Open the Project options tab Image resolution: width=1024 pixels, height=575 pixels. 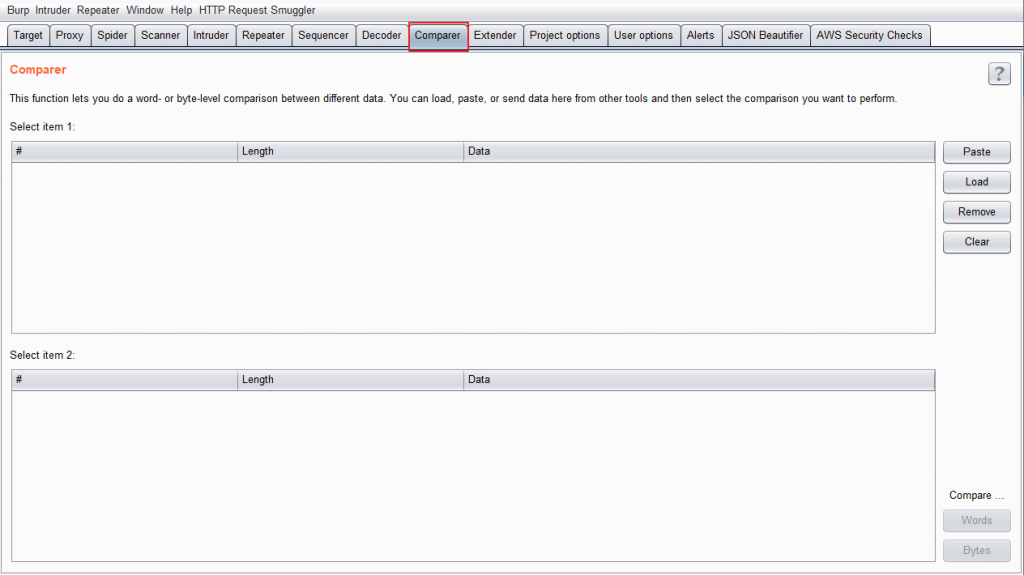[565, 35]
